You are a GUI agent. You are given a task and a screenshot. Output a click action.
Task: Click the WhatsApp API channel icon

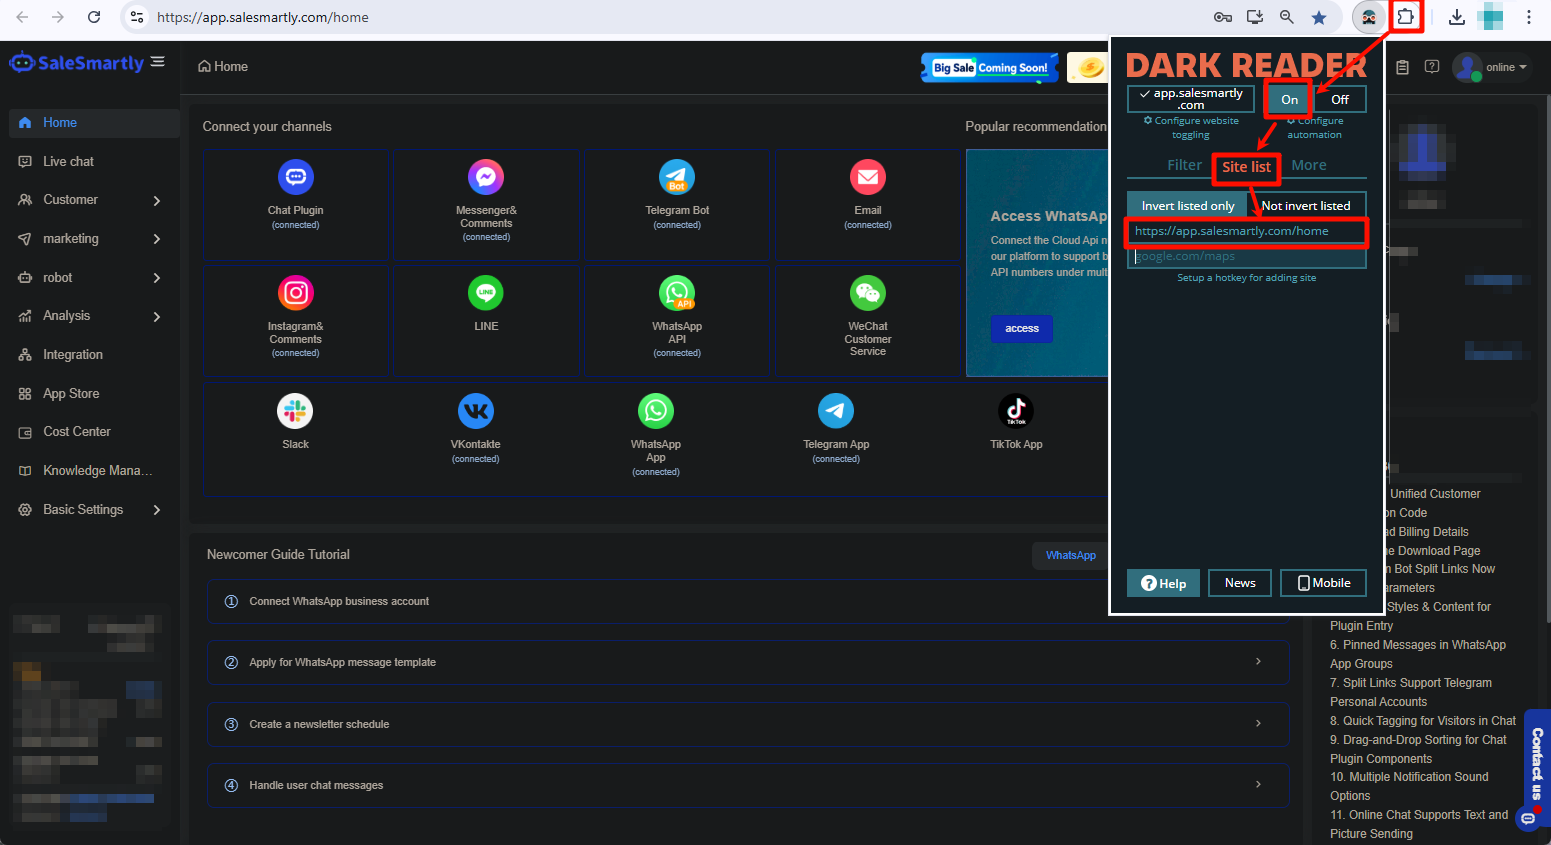(677, 292)
